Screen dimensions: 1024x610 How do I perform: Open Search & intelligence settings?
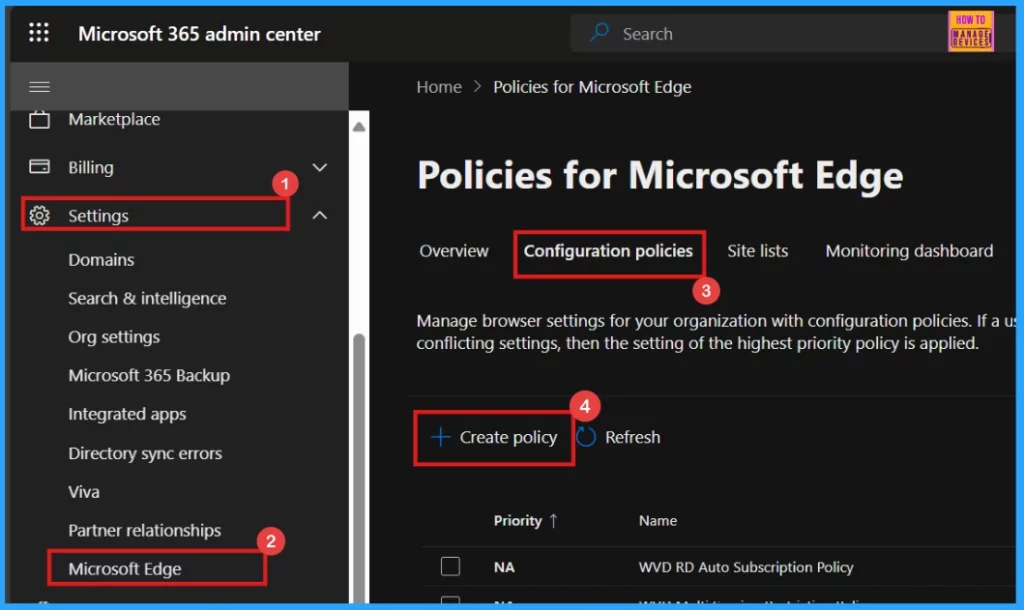pos(147,298)
